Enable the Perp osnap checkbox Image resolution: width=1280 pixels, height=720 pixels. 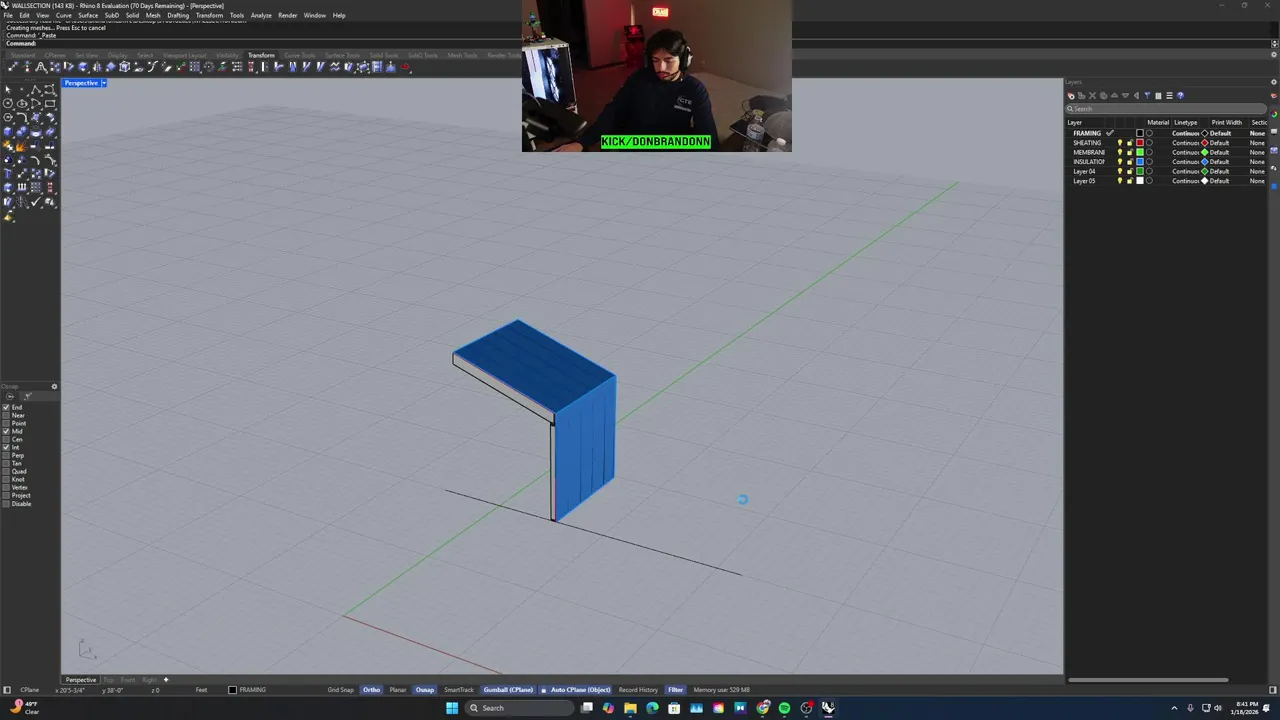click(x=6, y=456)
